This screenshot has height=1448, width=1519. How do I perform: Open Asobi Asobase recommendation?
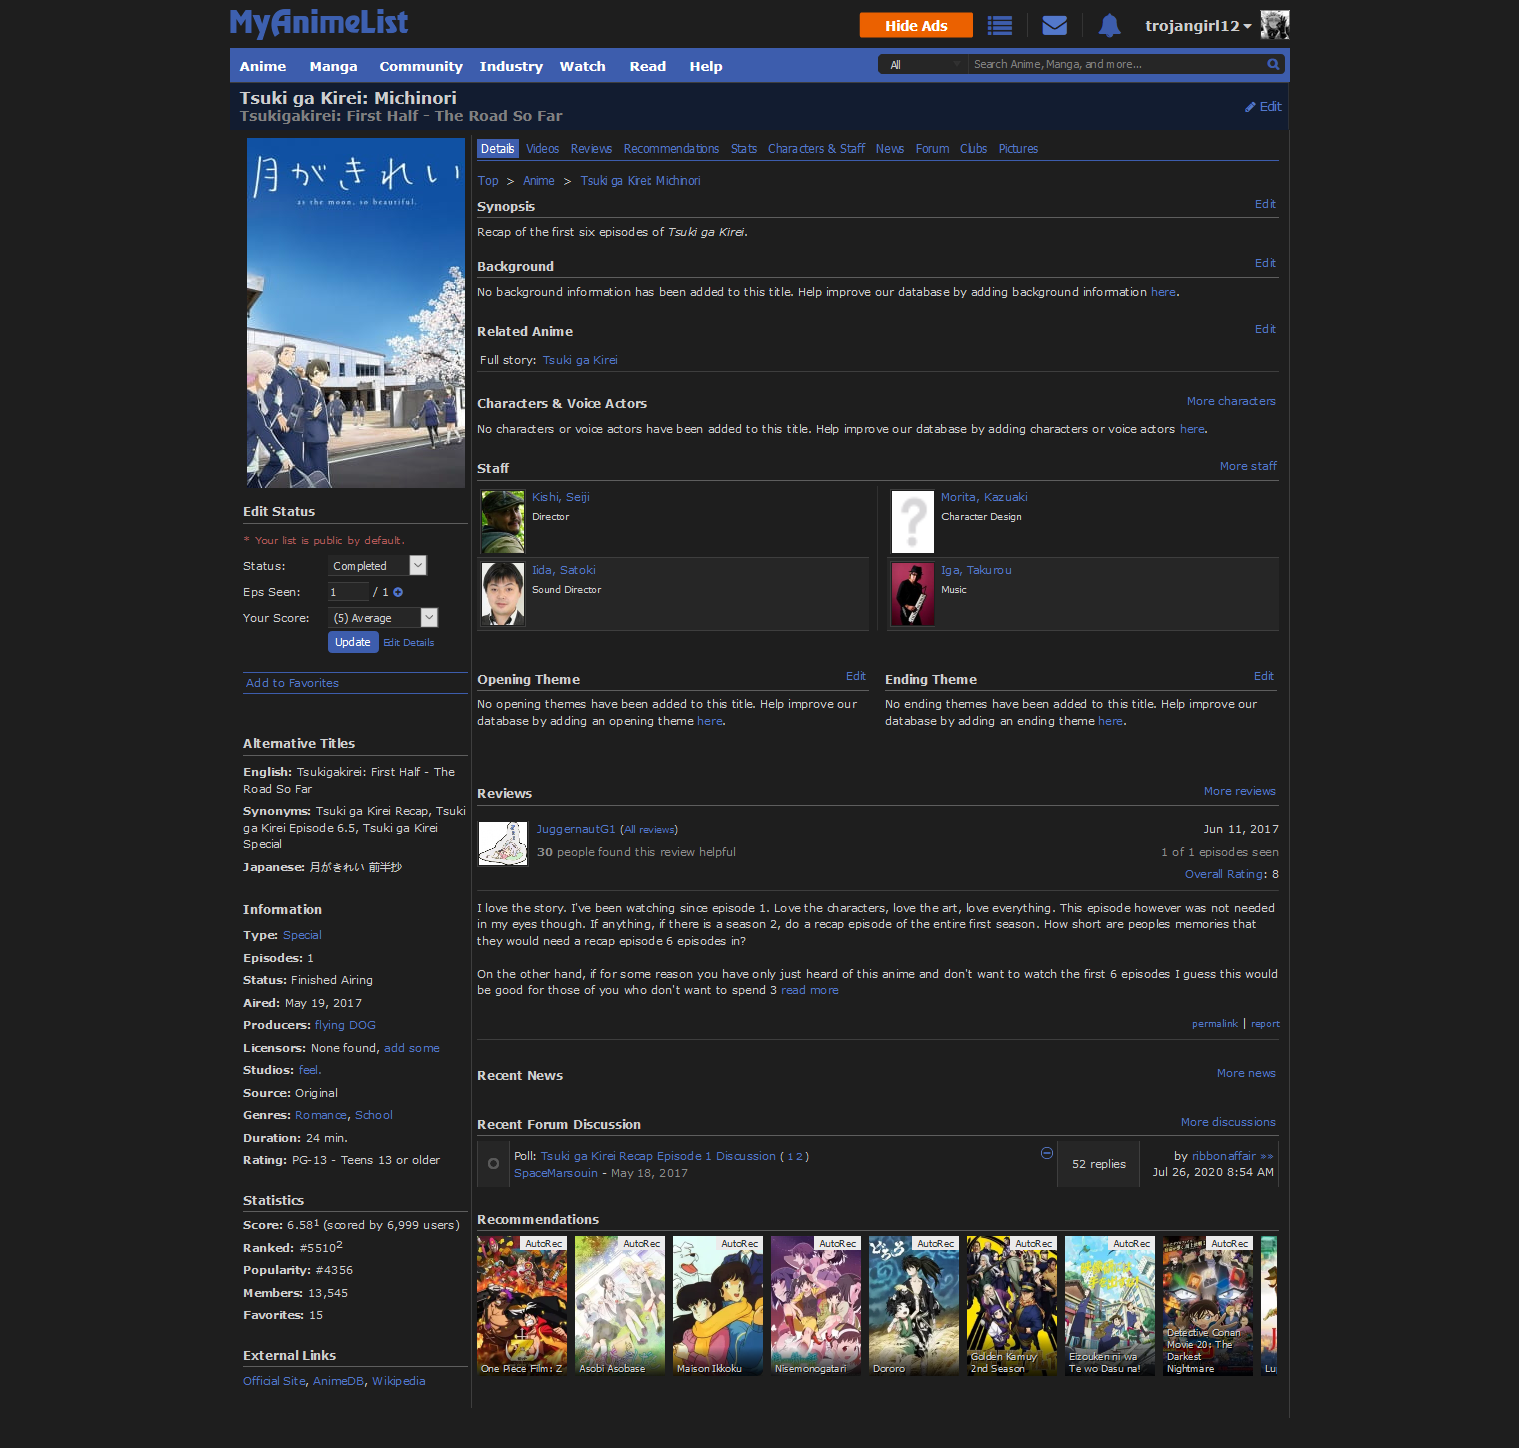tap(620, 1306)
